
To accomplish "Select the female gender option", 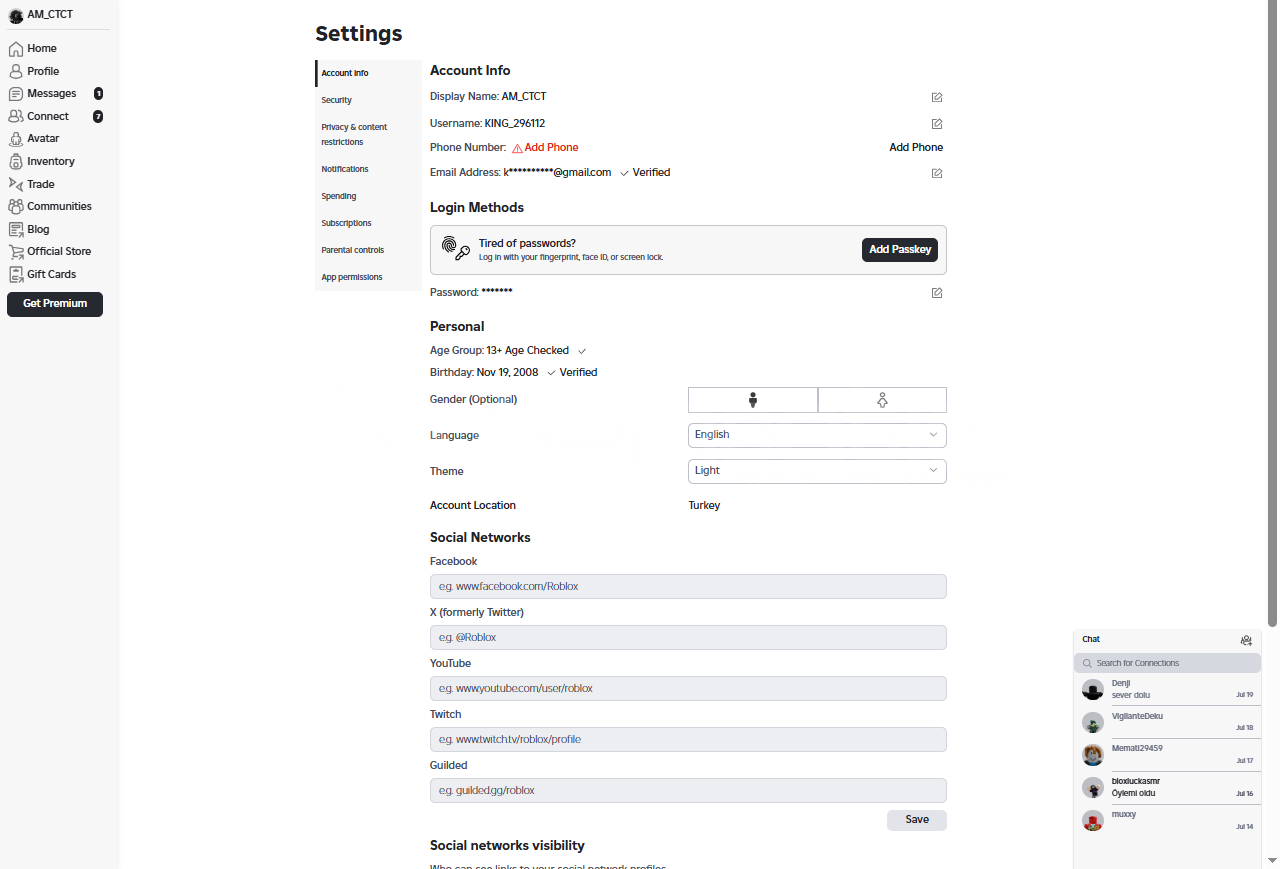I will [882, 400].
